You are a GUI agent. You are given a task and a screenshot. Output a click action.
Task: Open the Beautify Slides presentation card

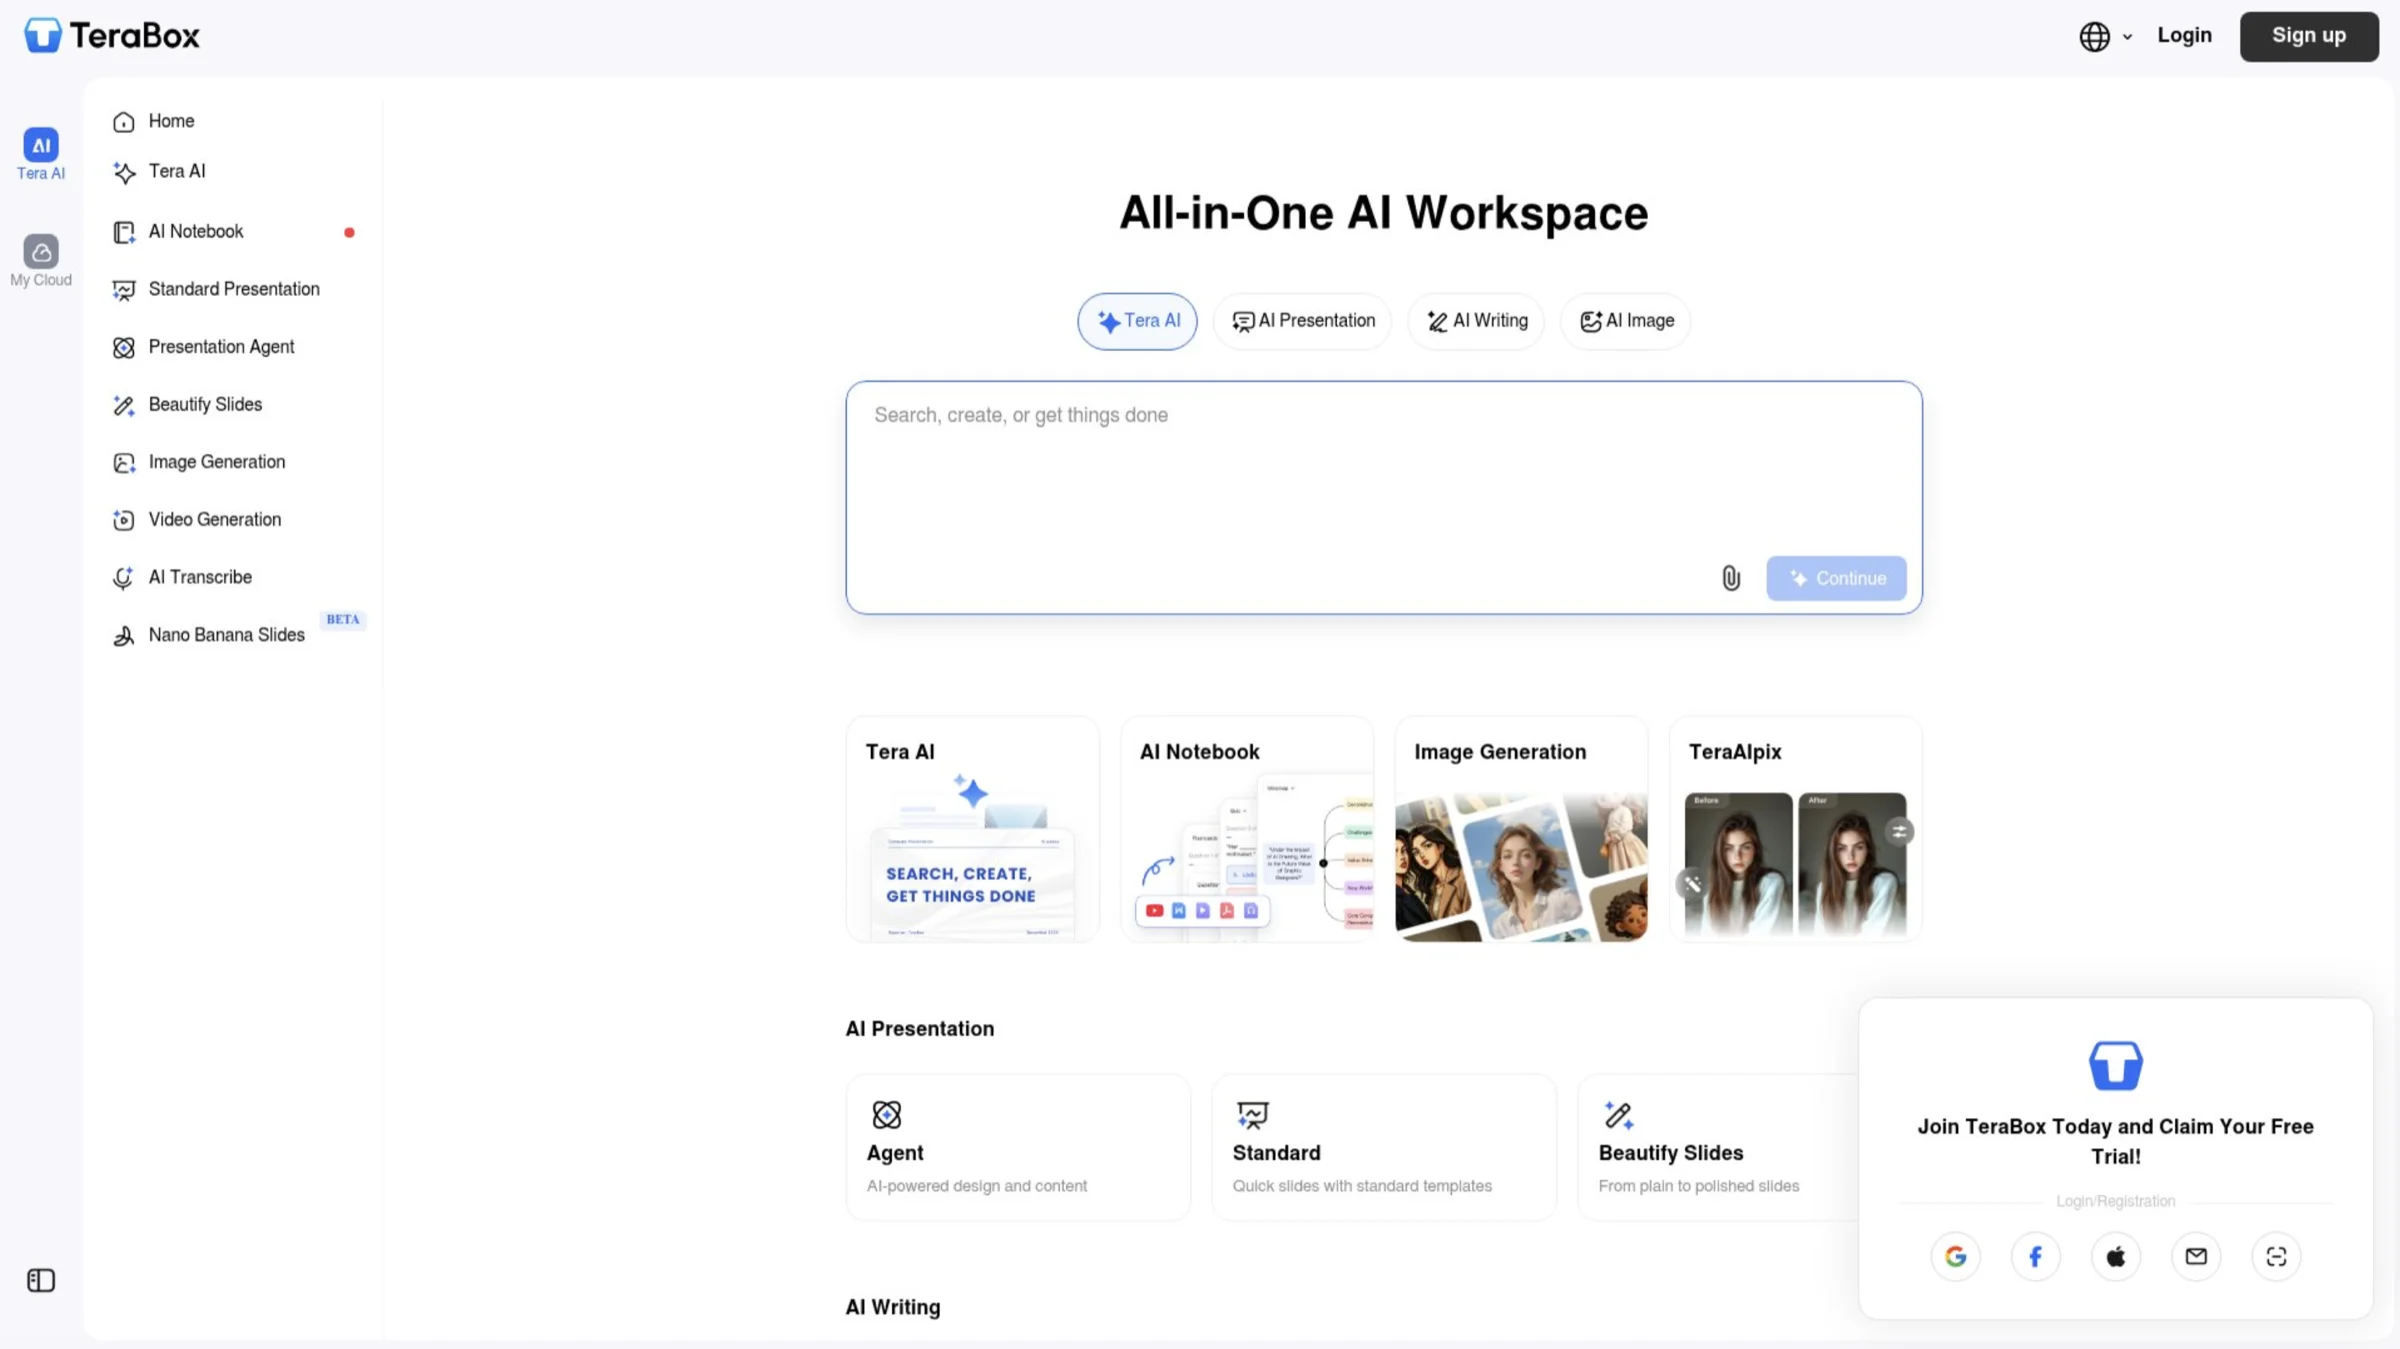click(1718, 1147)
